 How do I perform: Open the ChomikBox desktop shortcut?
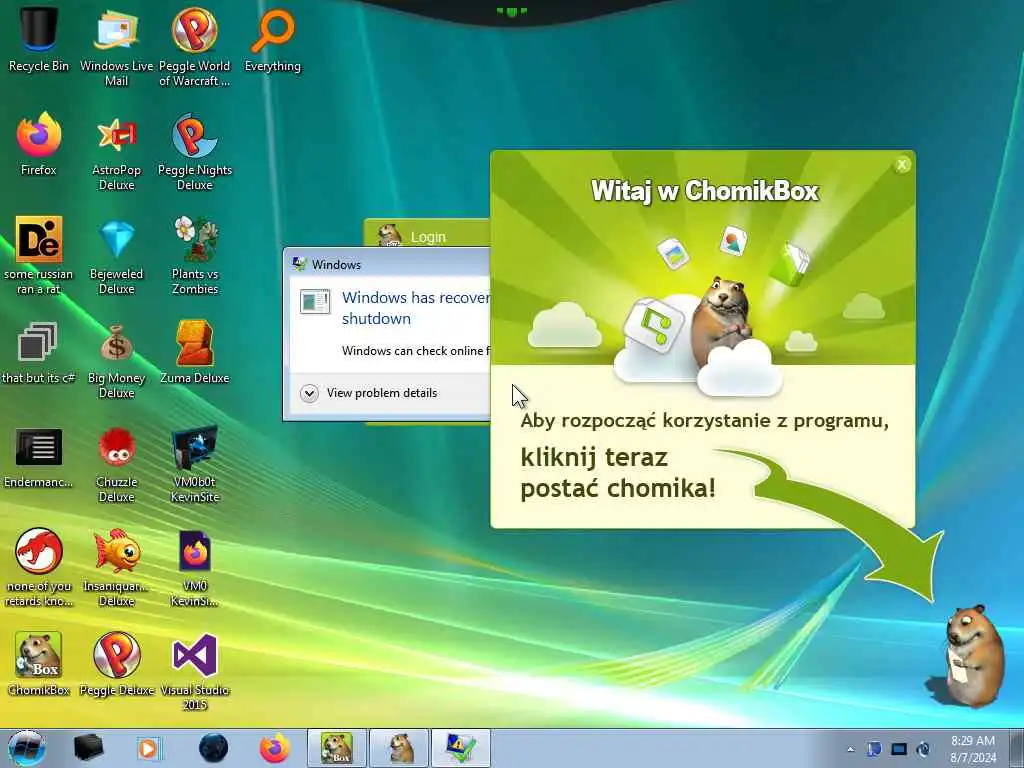coord(39,662)
